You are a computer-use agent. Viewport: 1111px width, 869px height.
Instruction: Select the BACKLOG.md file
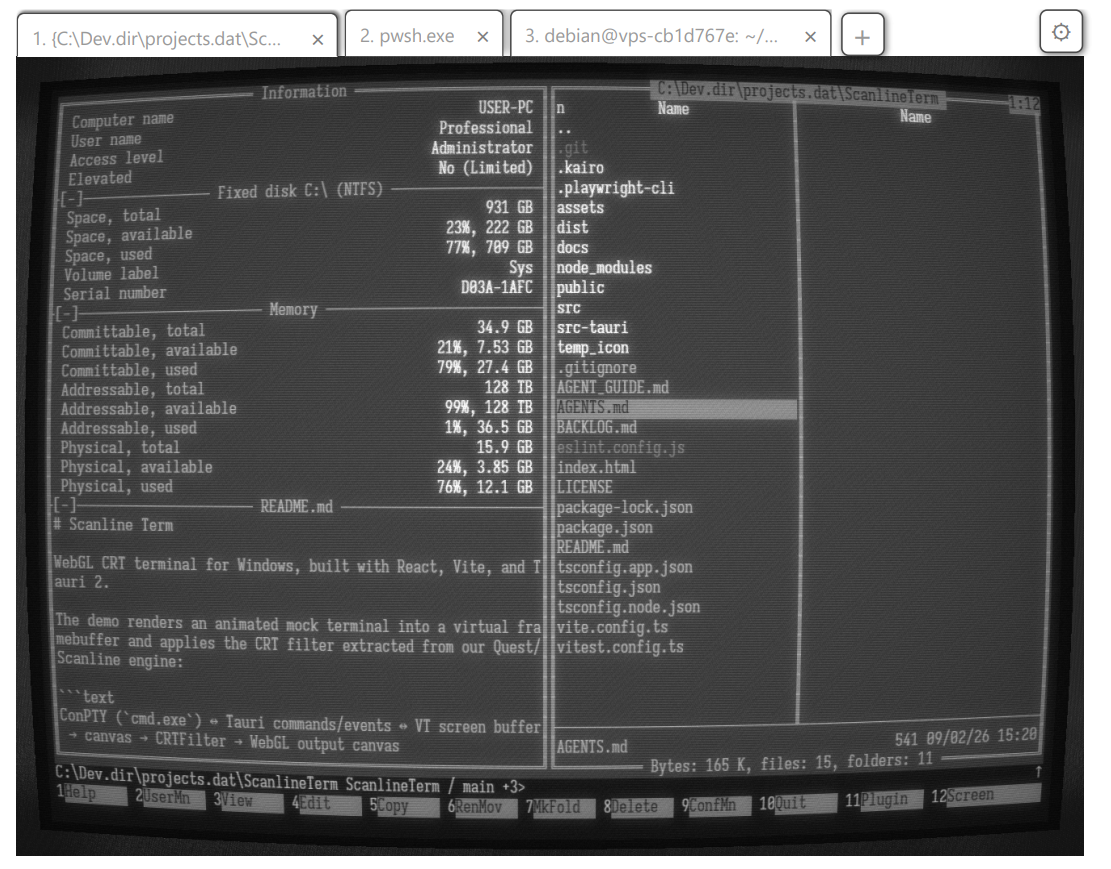coord(597,427)
